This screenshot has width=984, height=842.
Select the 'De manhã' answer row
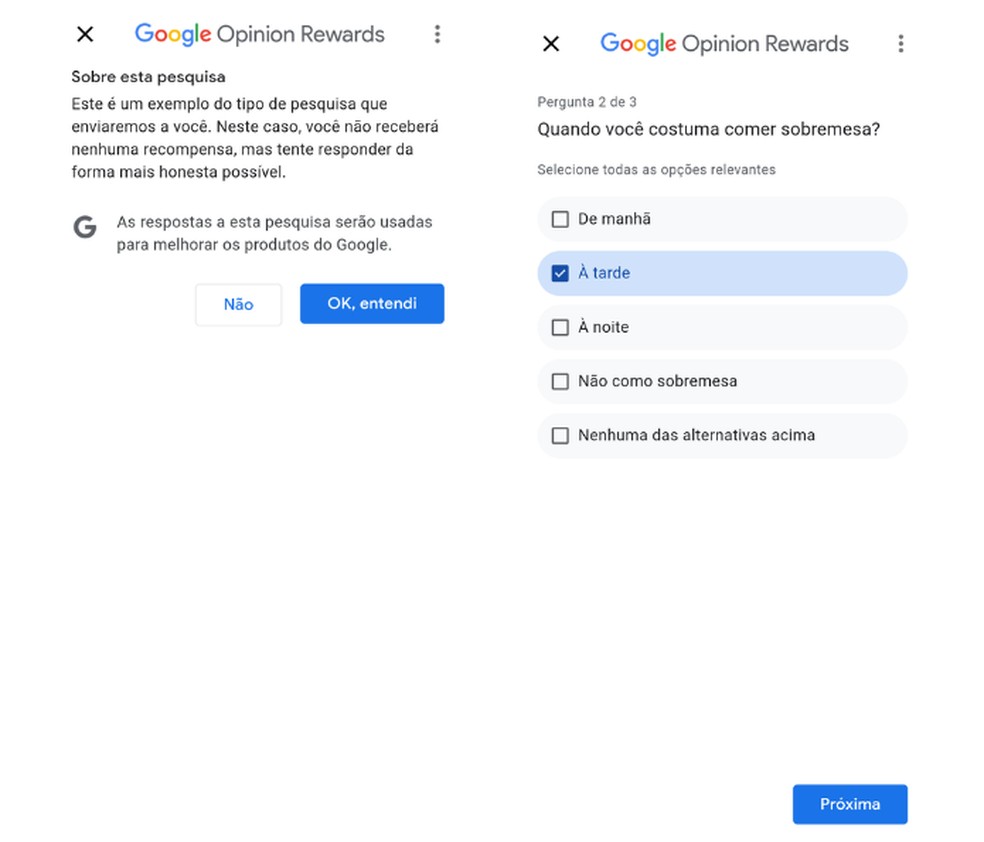(x=722, y=219)
